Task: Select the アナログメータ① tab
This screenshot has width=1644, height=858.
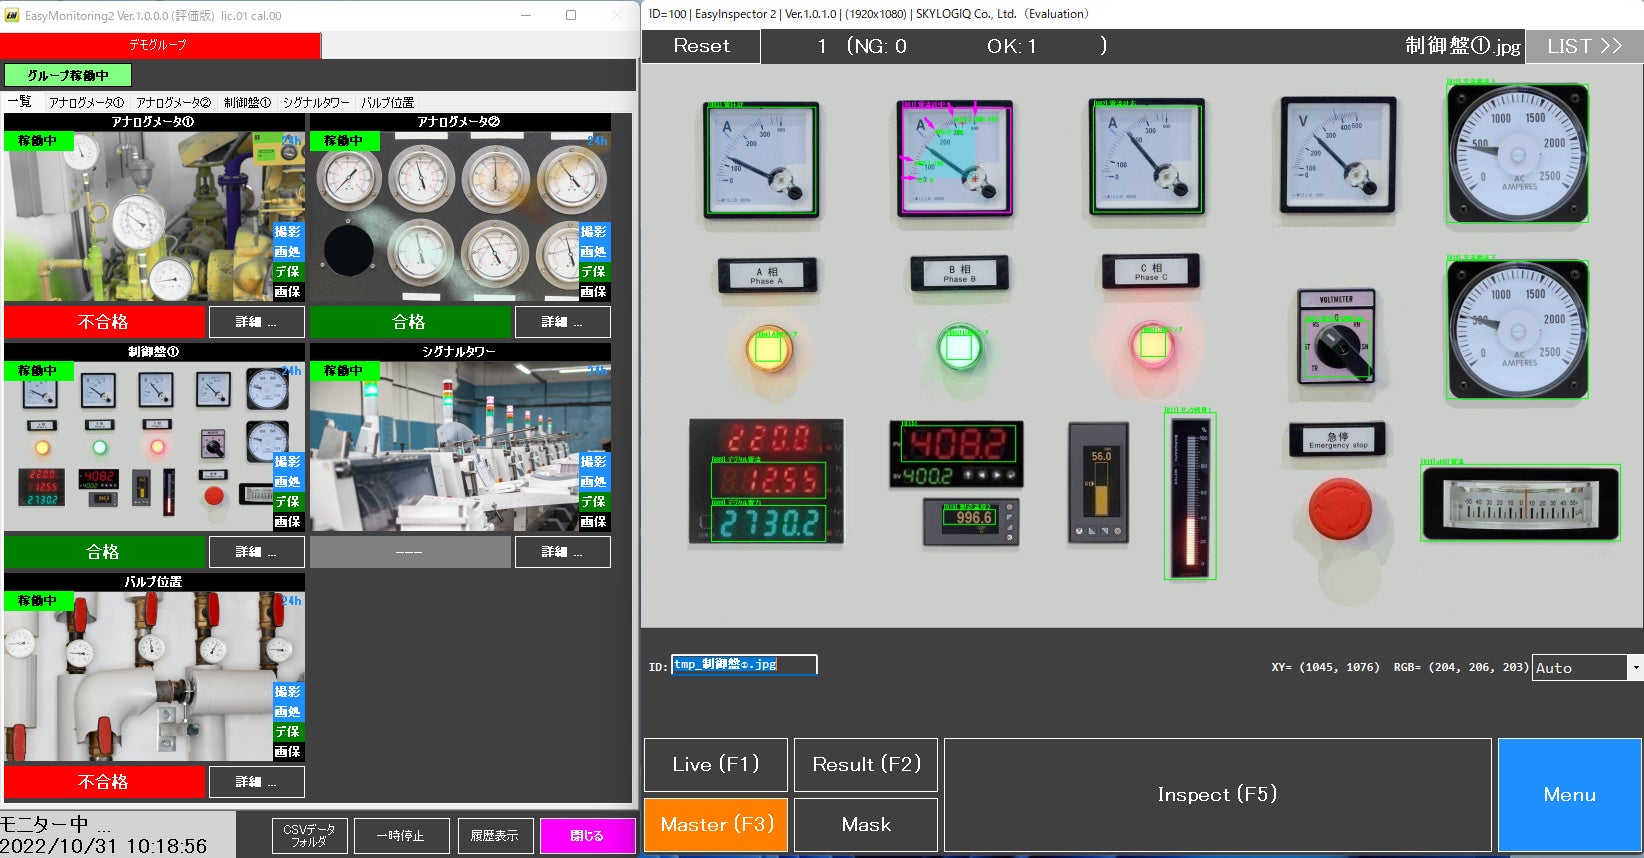Action: (x=86, y=102)
